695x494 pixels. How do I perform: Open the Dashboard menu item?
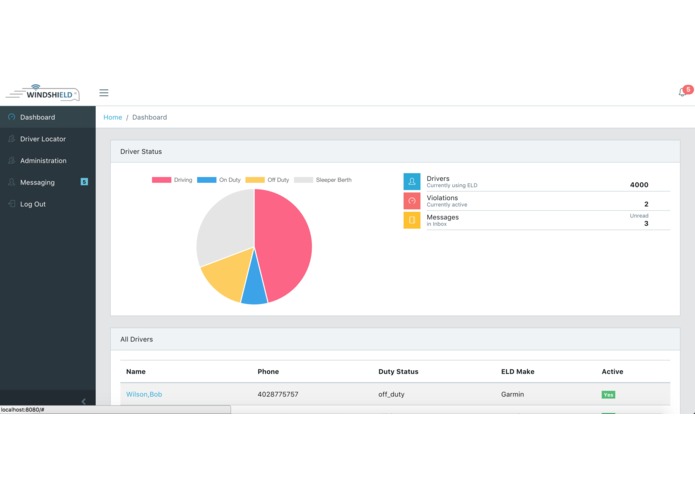(x=48, y=117)
